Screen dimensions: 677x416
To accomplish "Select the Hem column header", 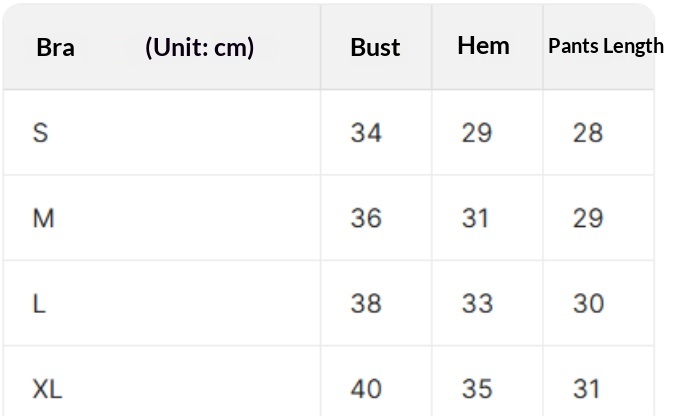I will [483, 45].
